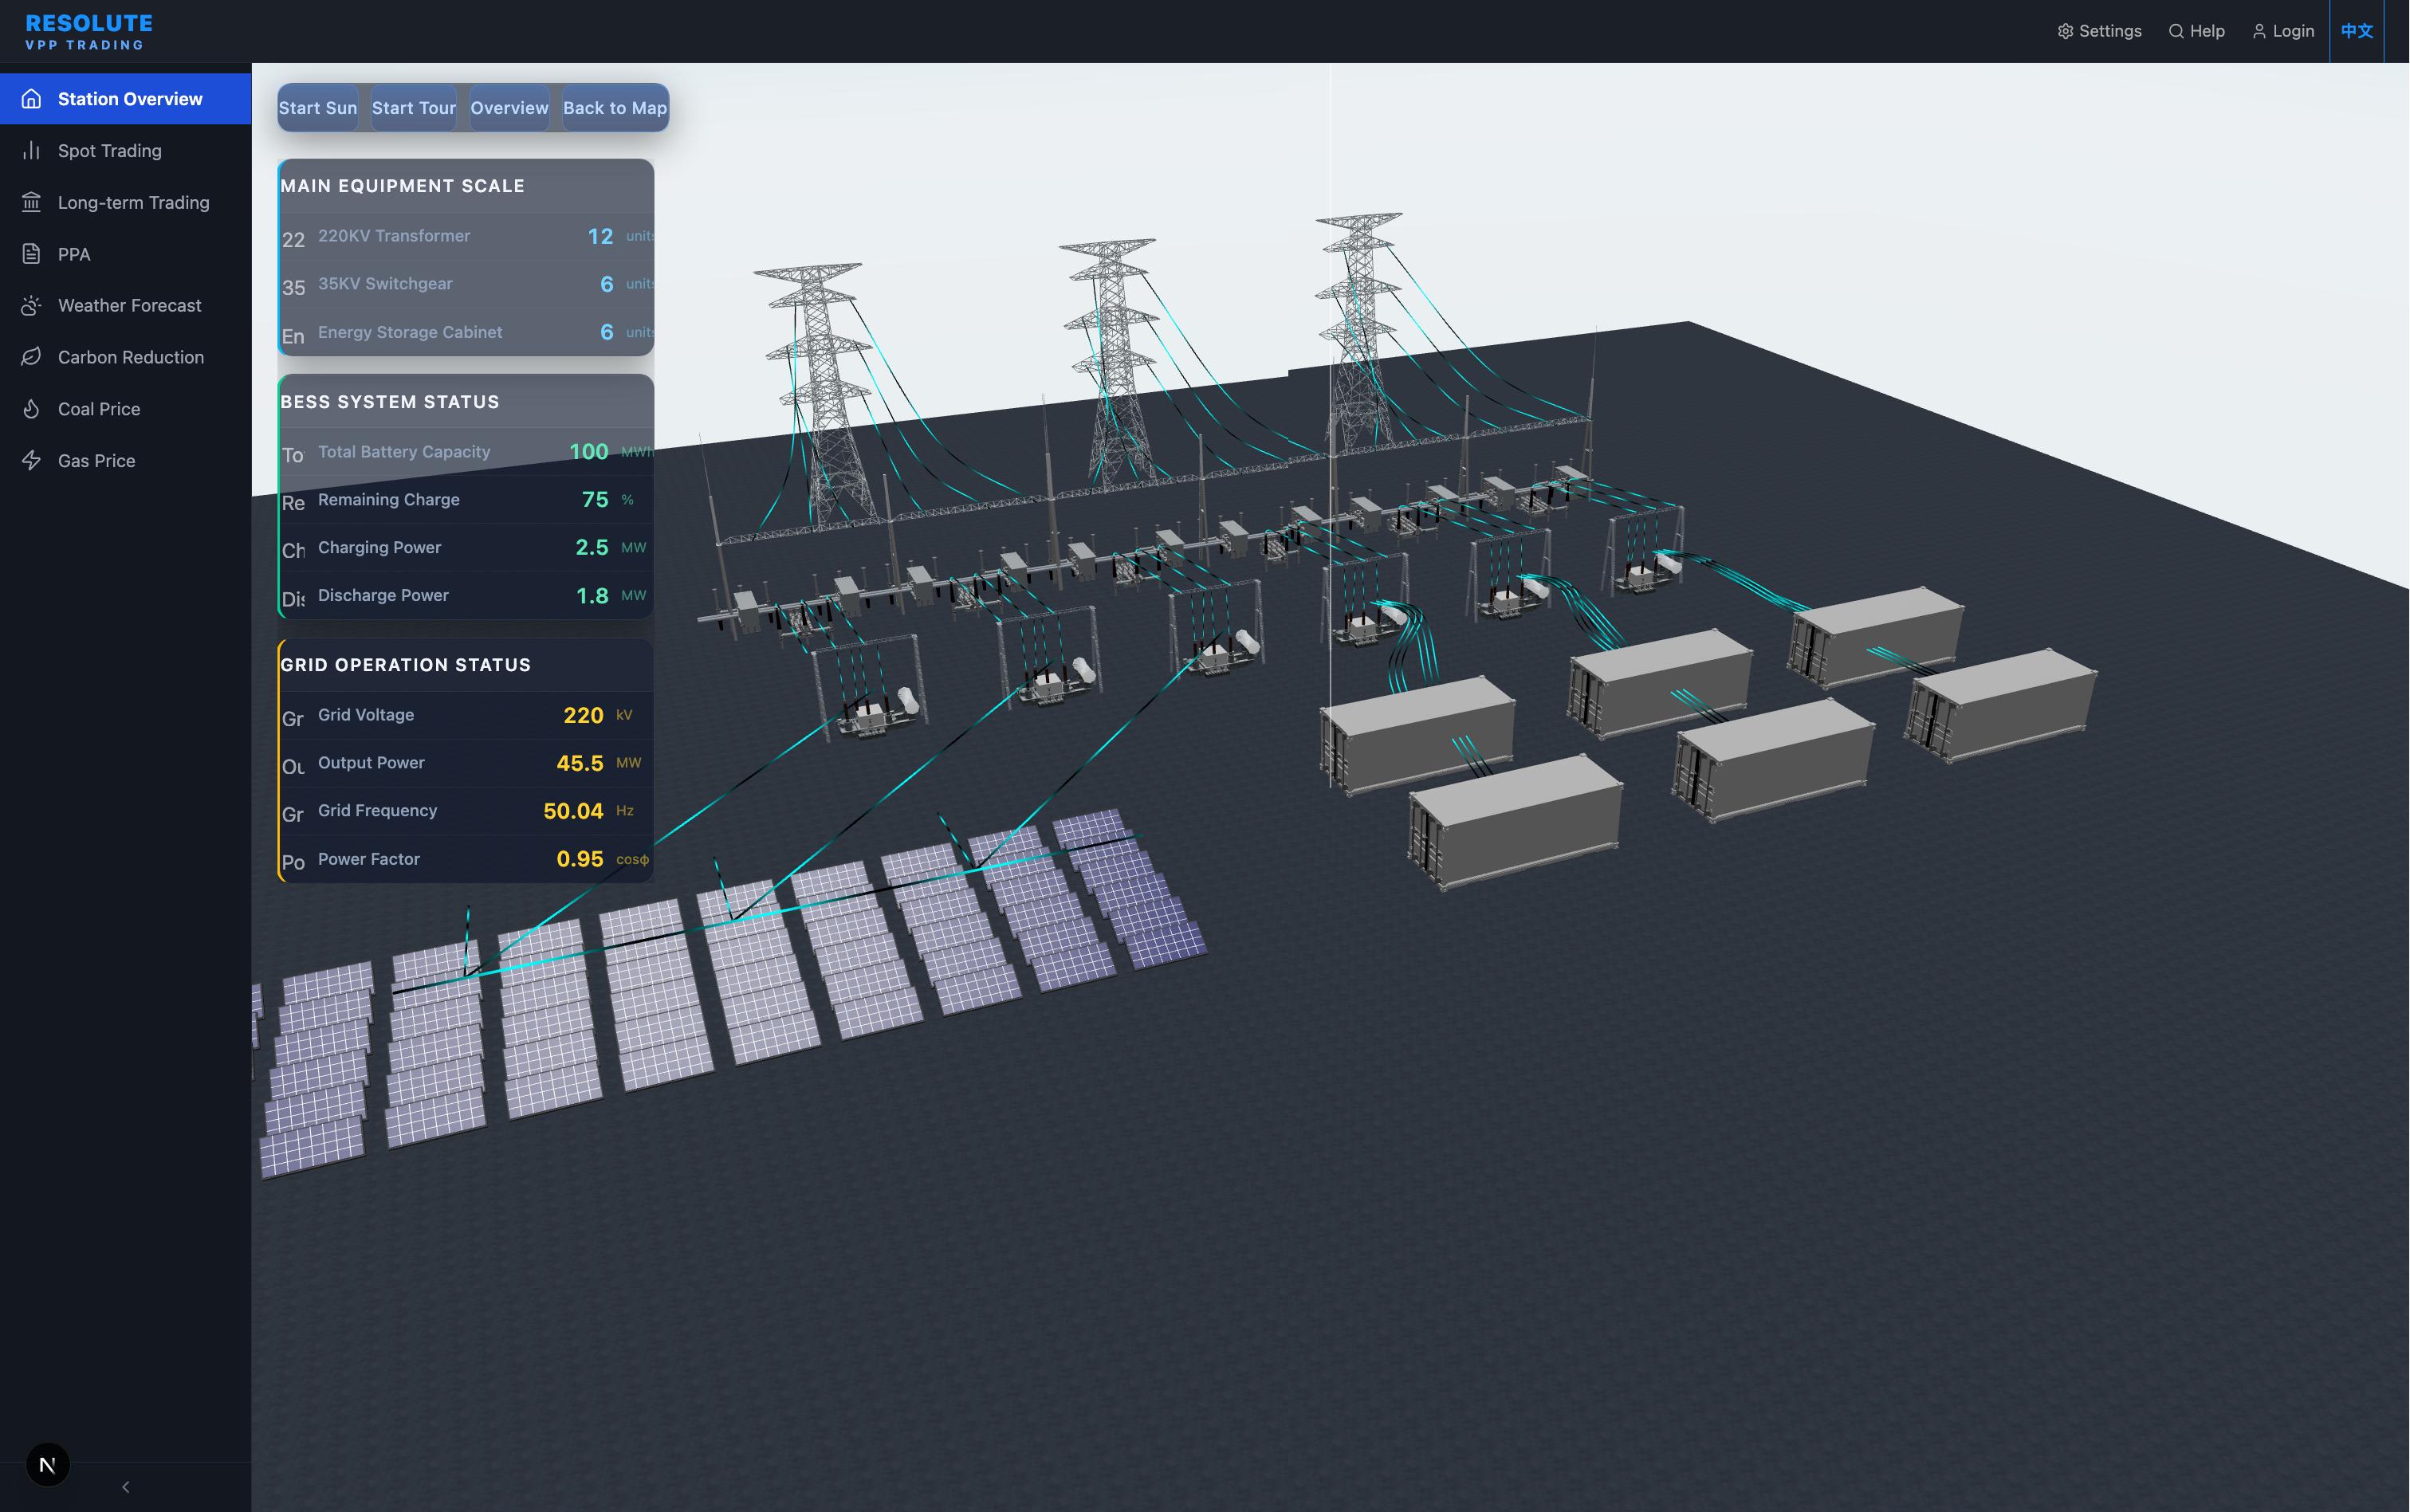Collapse the sidebar with the chevron arrow
The image size is (2410, 1512).
[125, 1487]
